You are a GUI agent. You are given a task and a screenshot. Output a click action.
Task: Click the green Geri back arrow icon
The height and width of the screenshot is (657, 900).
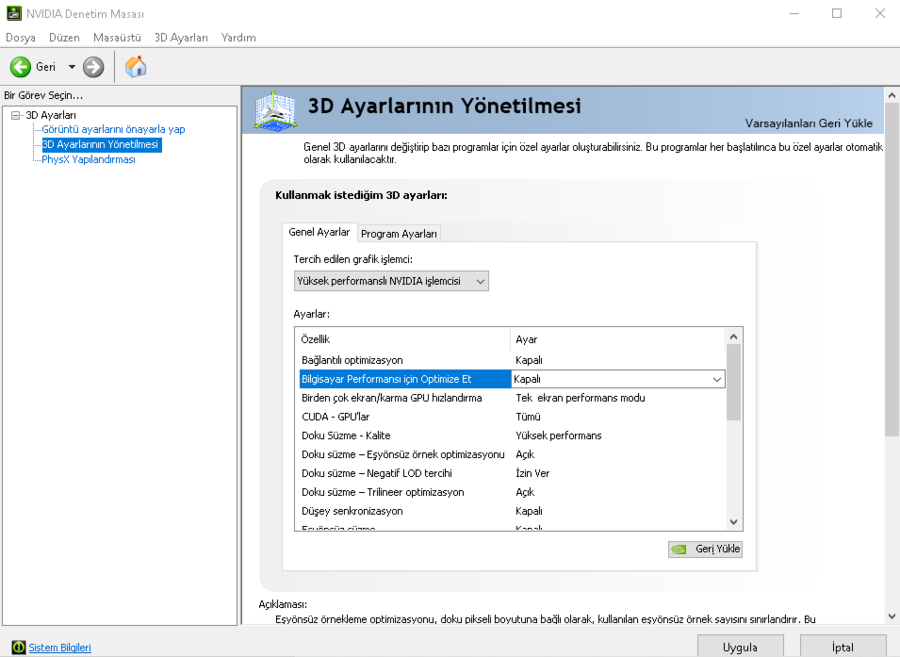pyautogui.click(x=20, y=67)
